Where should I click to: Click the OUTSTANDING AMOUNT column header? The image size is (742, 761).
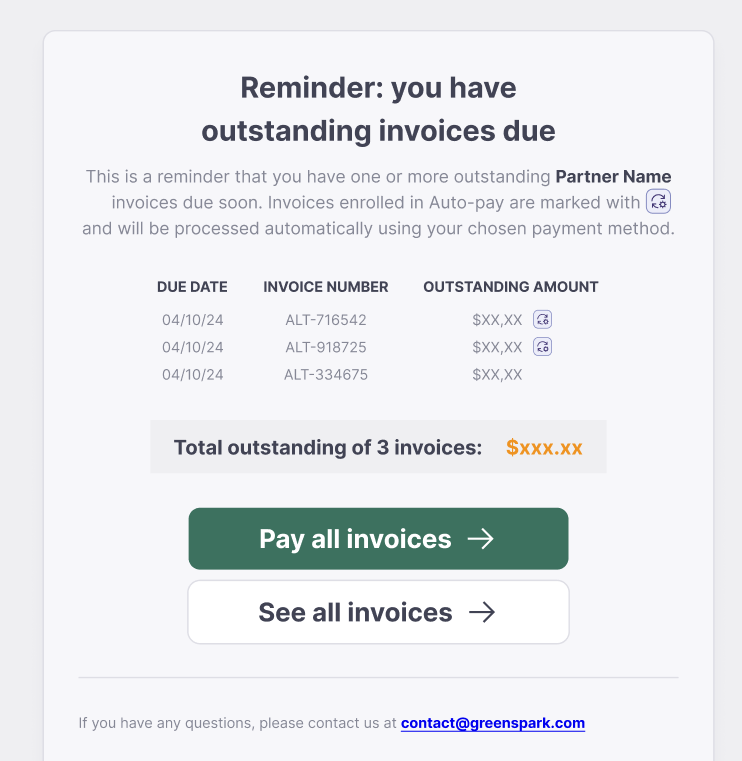510,287
